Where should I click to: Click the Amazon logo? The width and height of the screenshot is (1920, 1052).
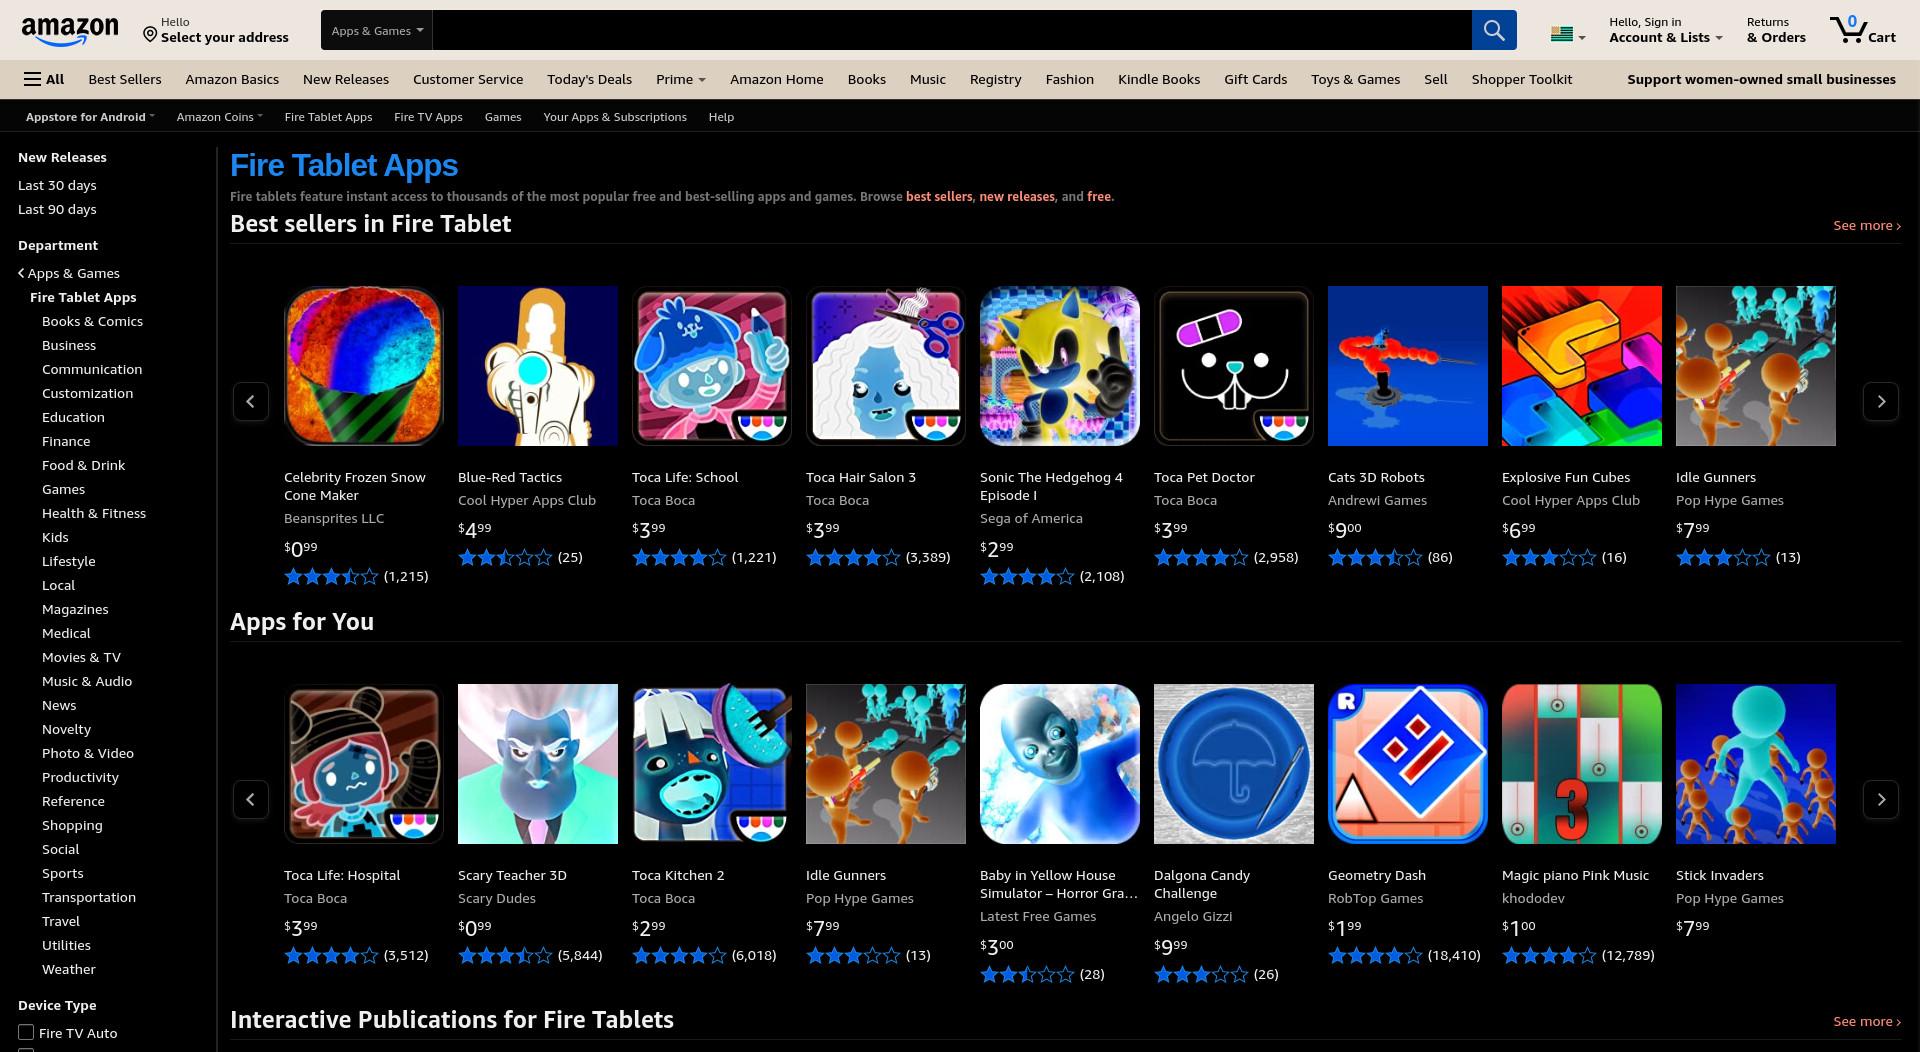tap(70, 31)
